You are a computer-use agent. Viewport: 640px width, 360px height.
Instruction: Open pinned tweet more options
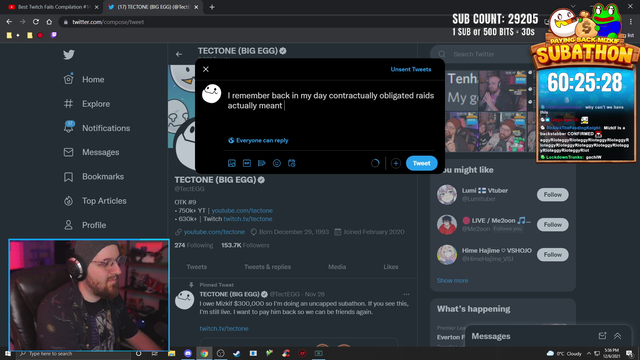click(406, 294)
